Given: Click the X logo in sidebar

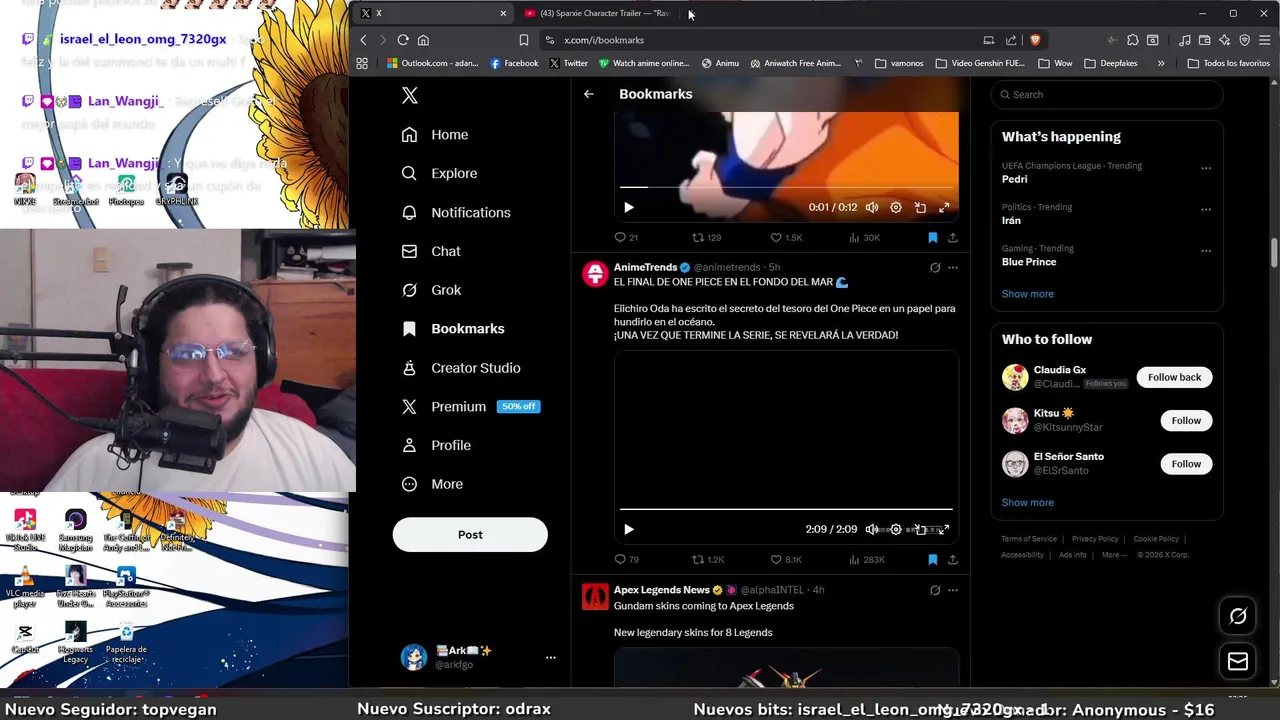Looking at the screenshot, I should coord(409,95).
